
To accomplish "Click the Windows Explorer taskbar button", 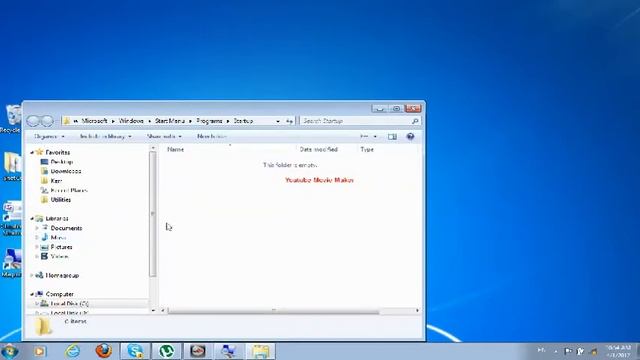I will pos(260,351).
